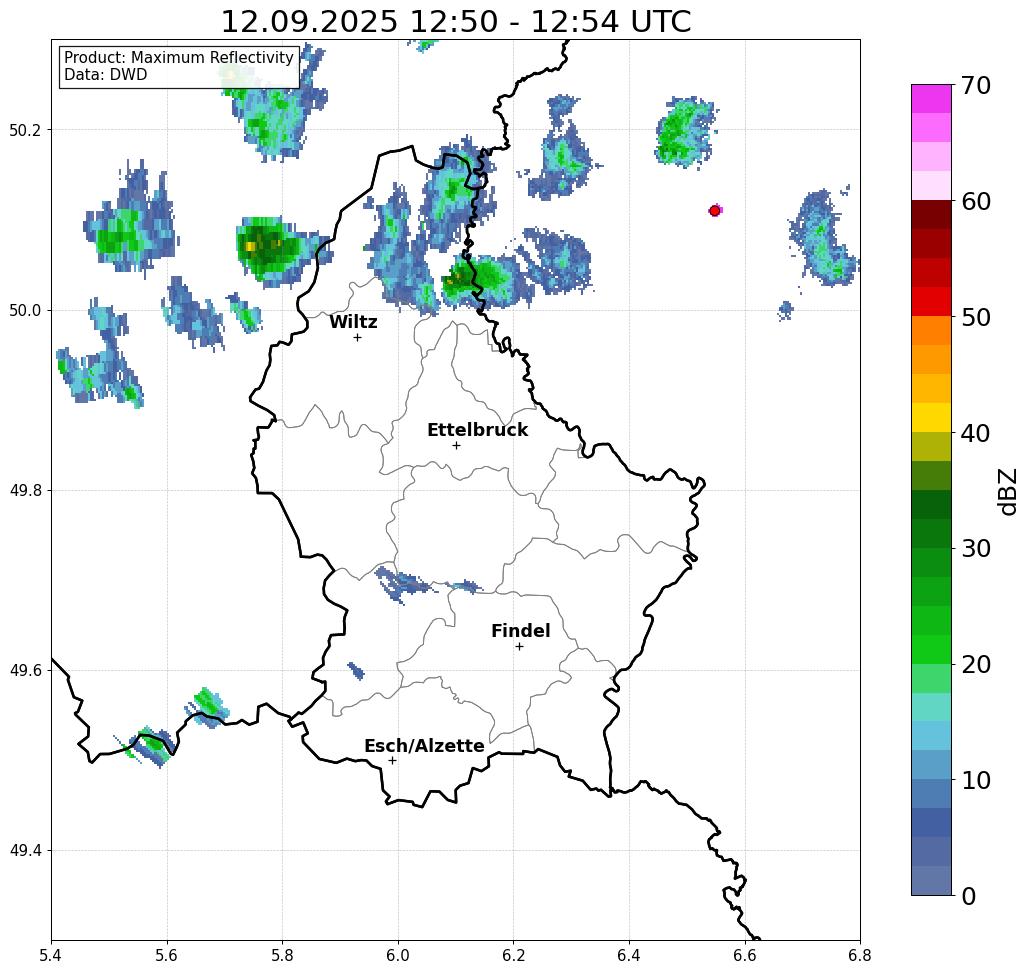Click the longitude tick label 6.4

click(629, 955)
